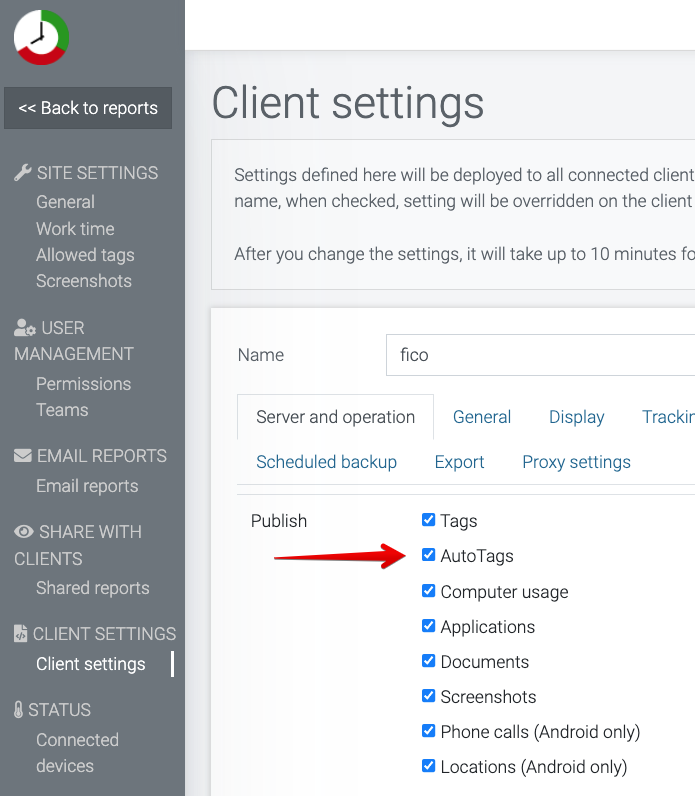
Task: Open Connected devices page
Action: (78, 753)
